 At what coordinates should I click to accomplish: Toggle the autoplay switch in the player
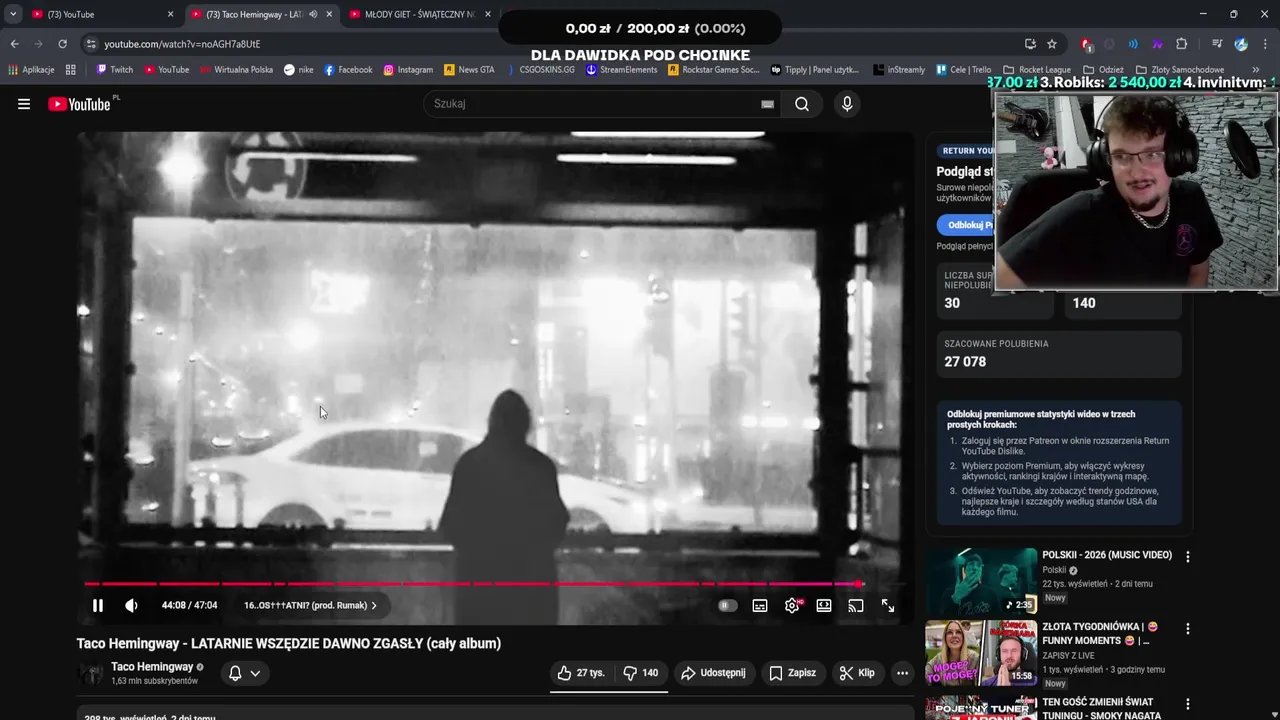pos(727,605)
